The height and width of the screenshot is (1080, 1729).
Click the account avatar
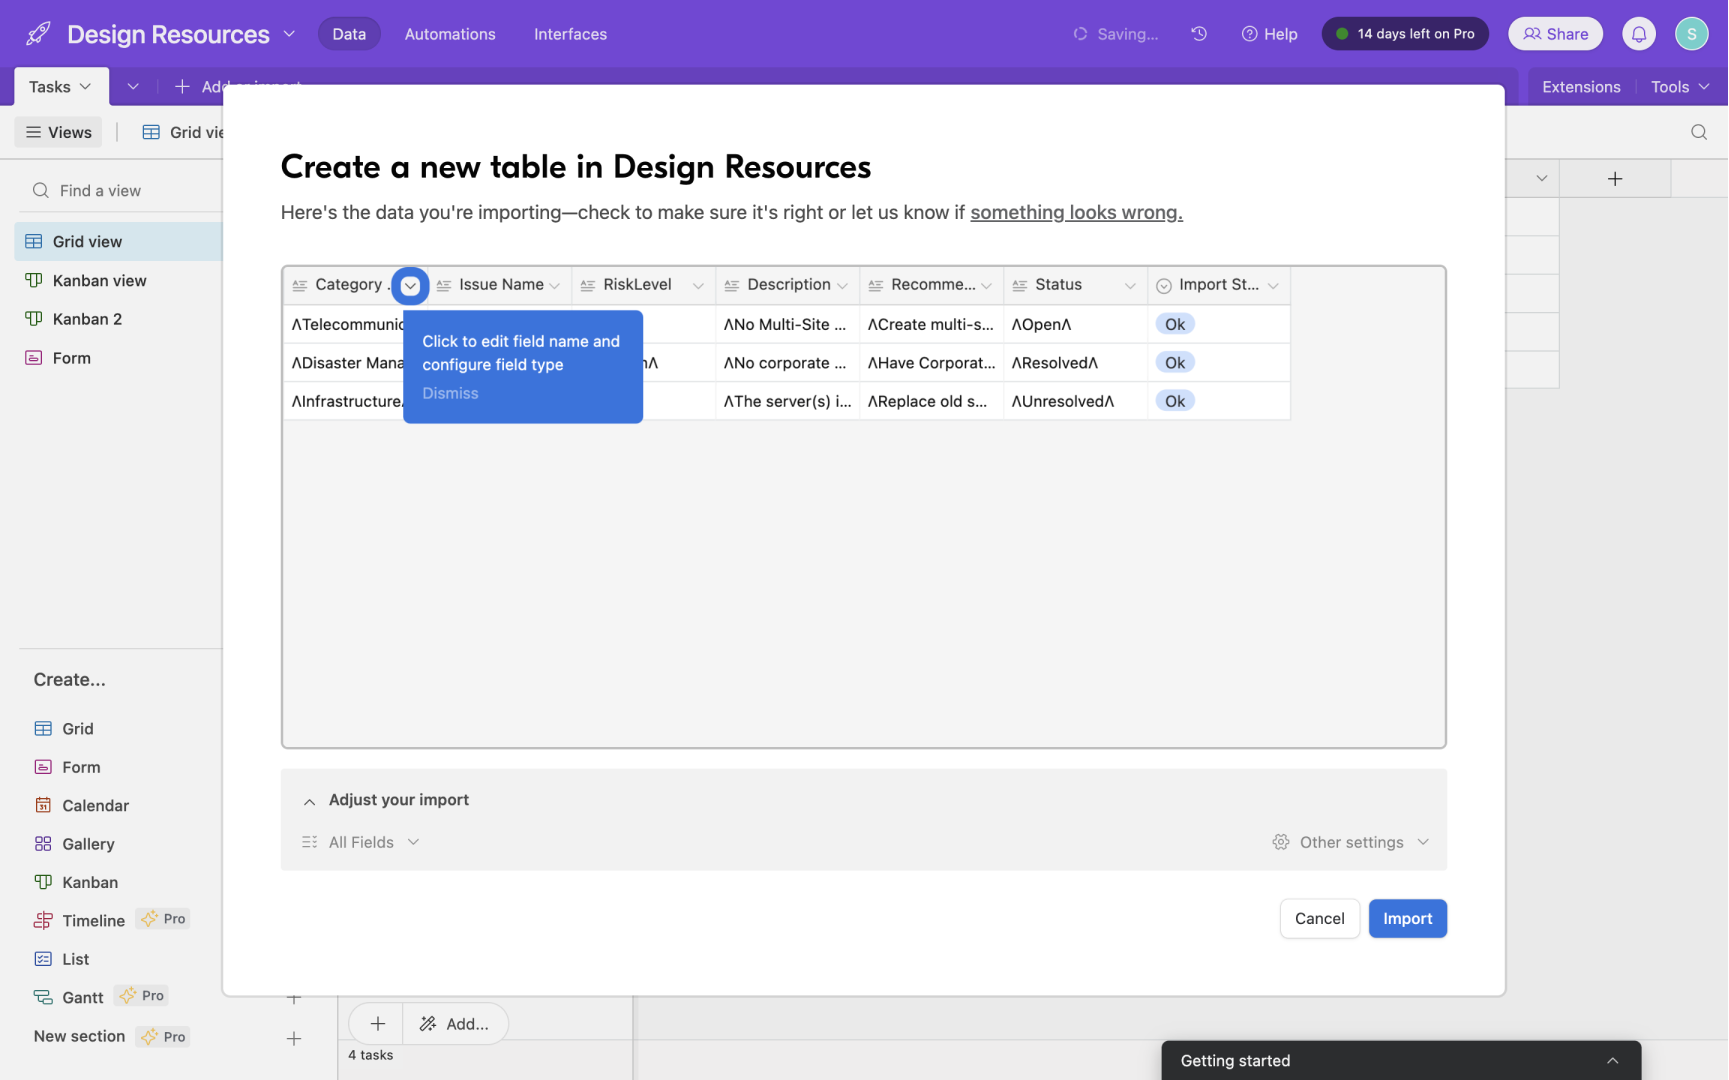click(1691, 33)
